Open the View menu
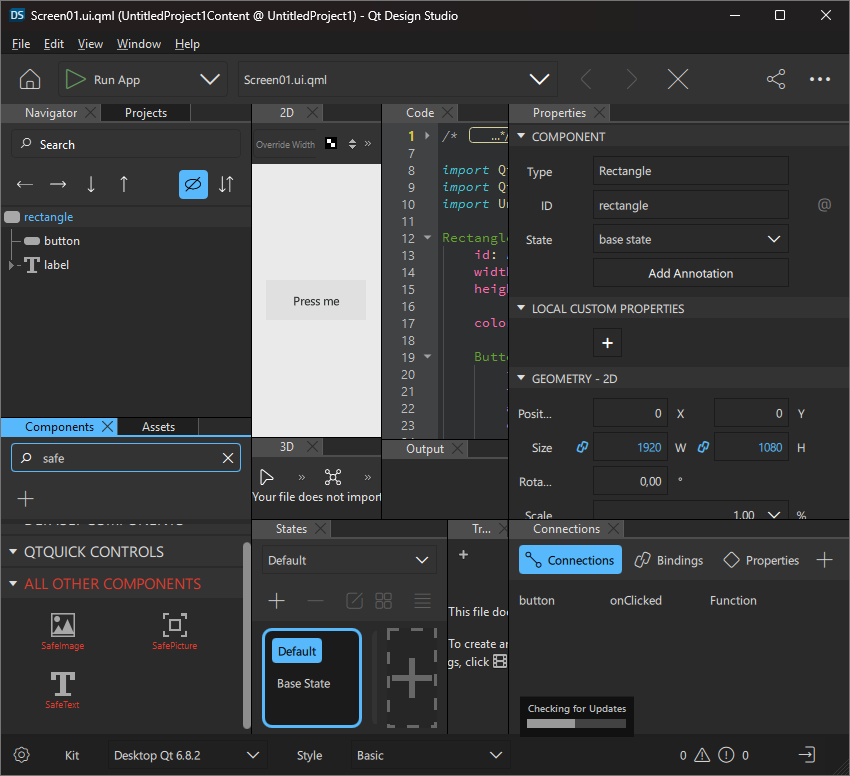The width and height of the screenshot is (850, 776). click(x=90, y=44)
